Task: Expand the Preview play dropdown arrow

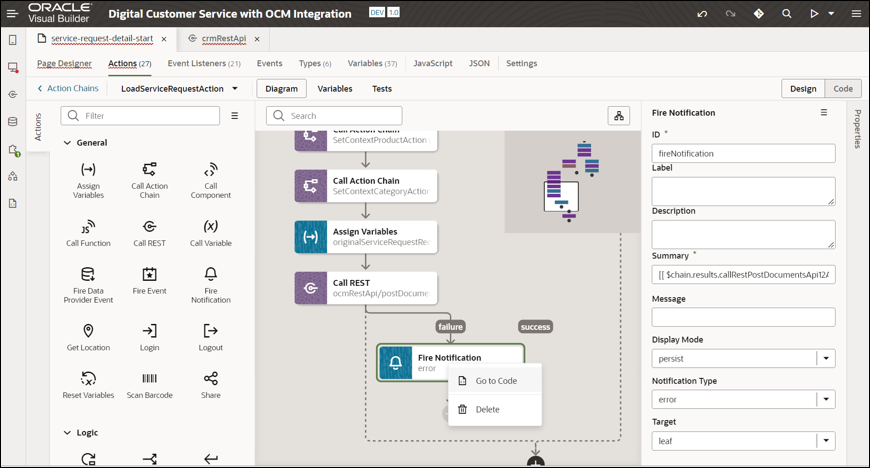Action: pyautogui.click(x=831, y=13)
